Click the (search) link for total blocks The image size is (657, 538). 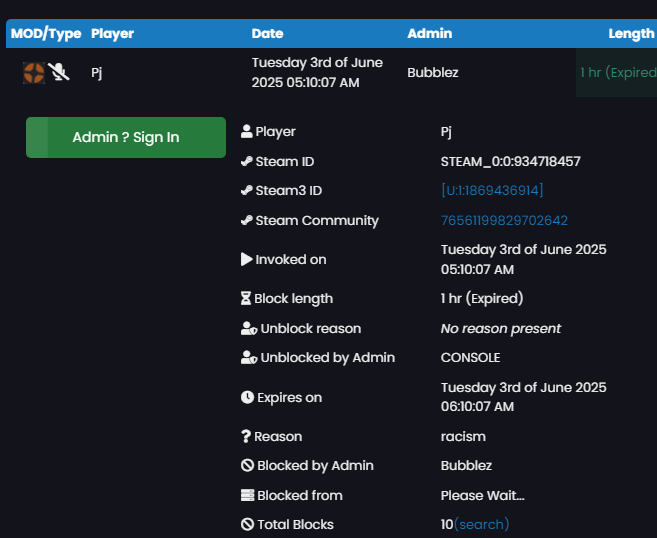coord(481,524)
